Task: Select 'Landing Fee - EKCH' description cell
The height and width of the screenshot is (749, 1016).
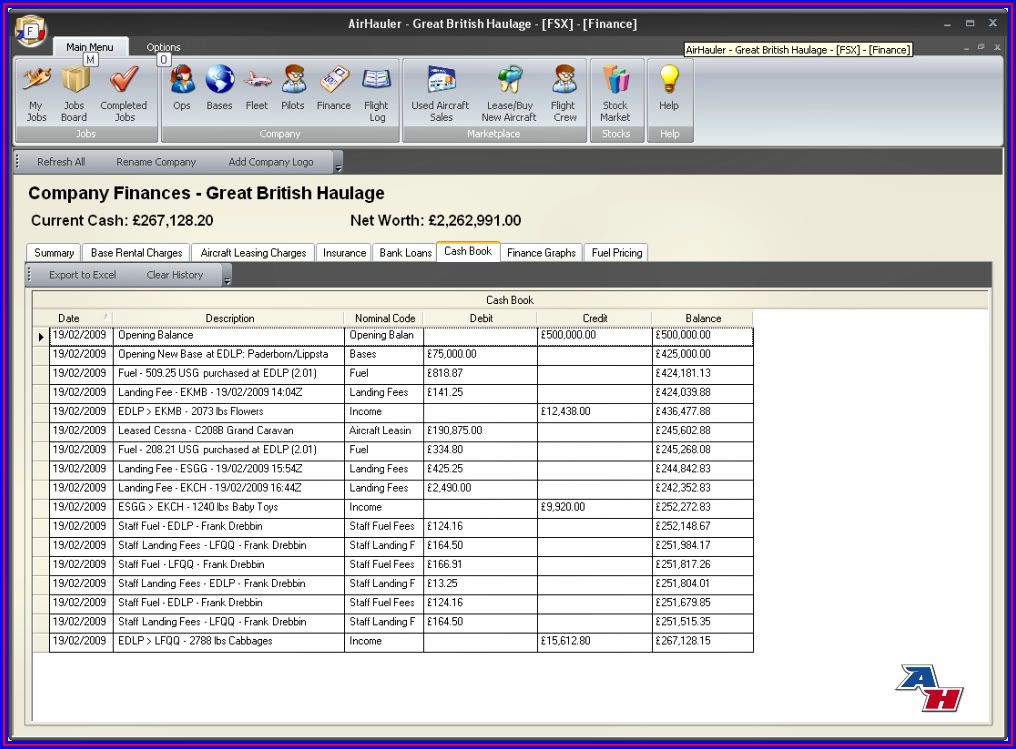Action: (229, 488)
